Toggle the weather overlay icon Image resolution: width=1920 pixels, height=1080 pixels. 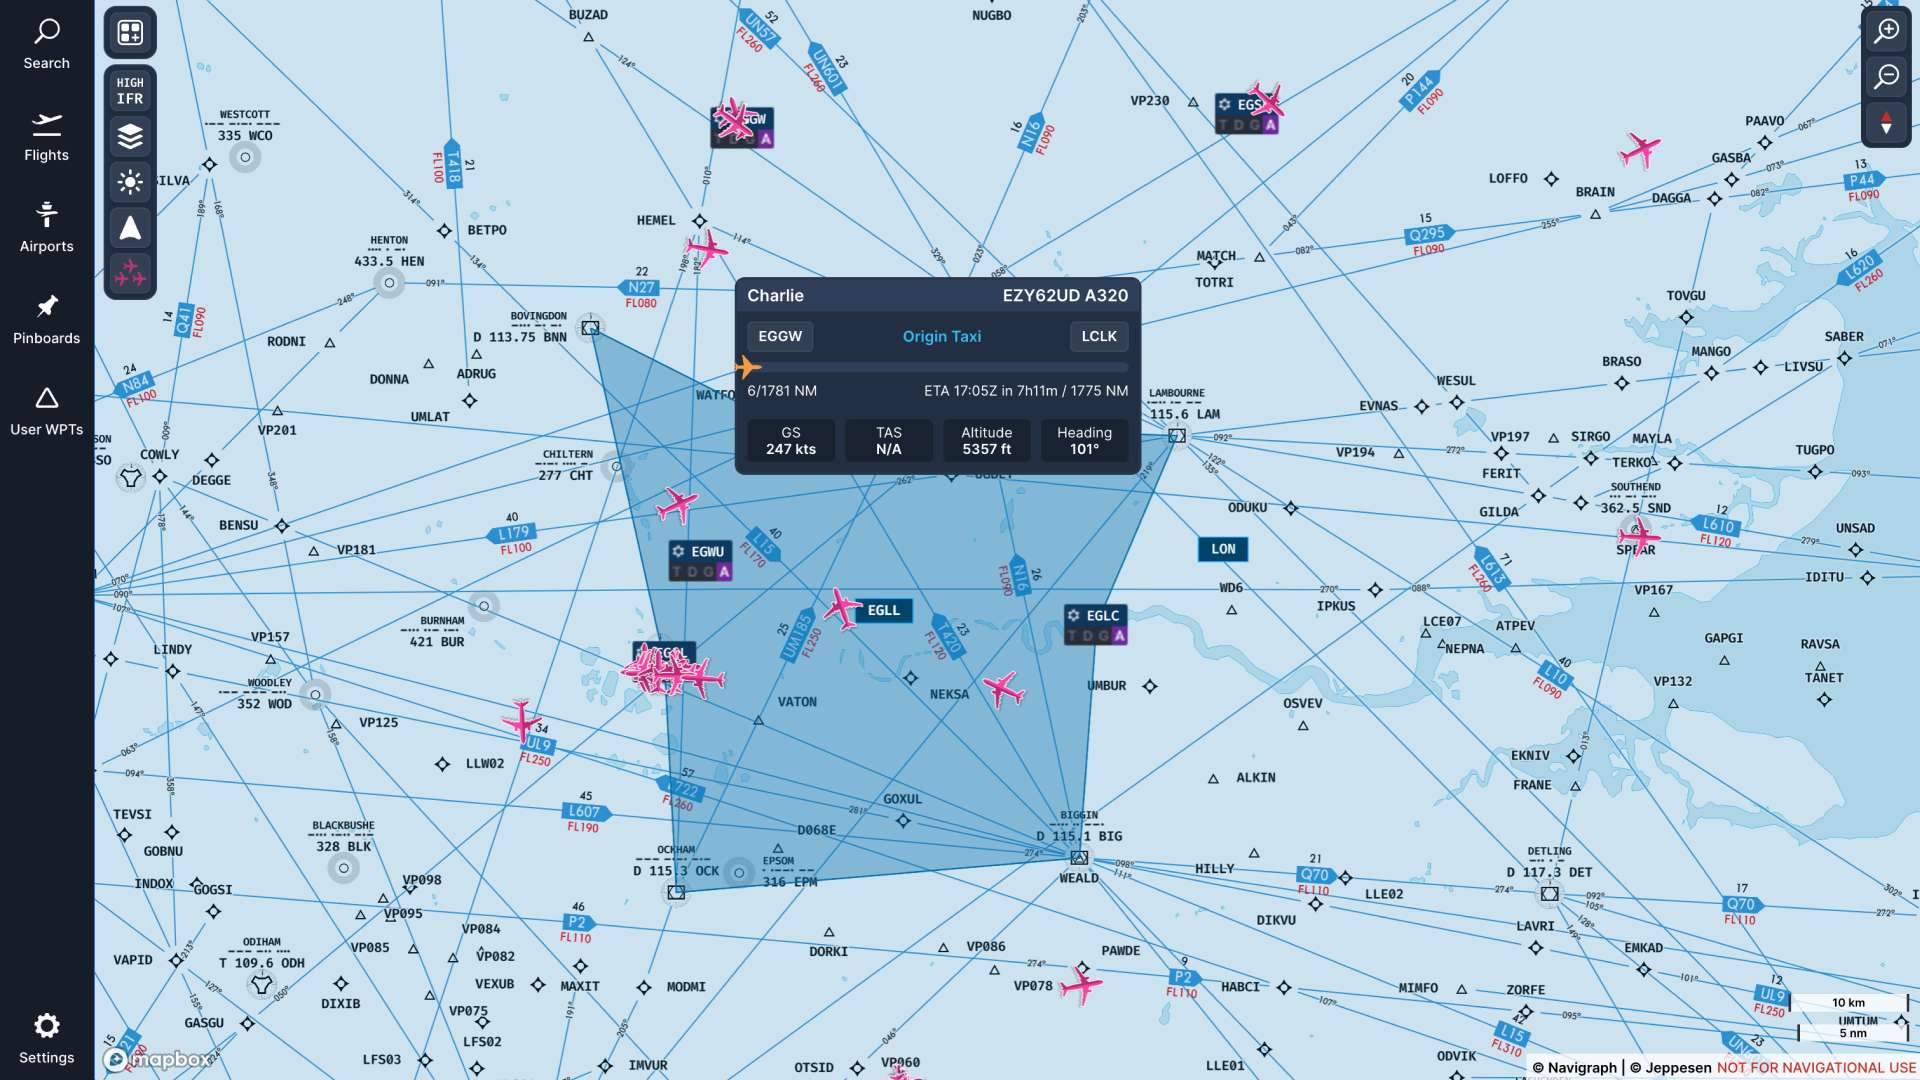point(131,182)
